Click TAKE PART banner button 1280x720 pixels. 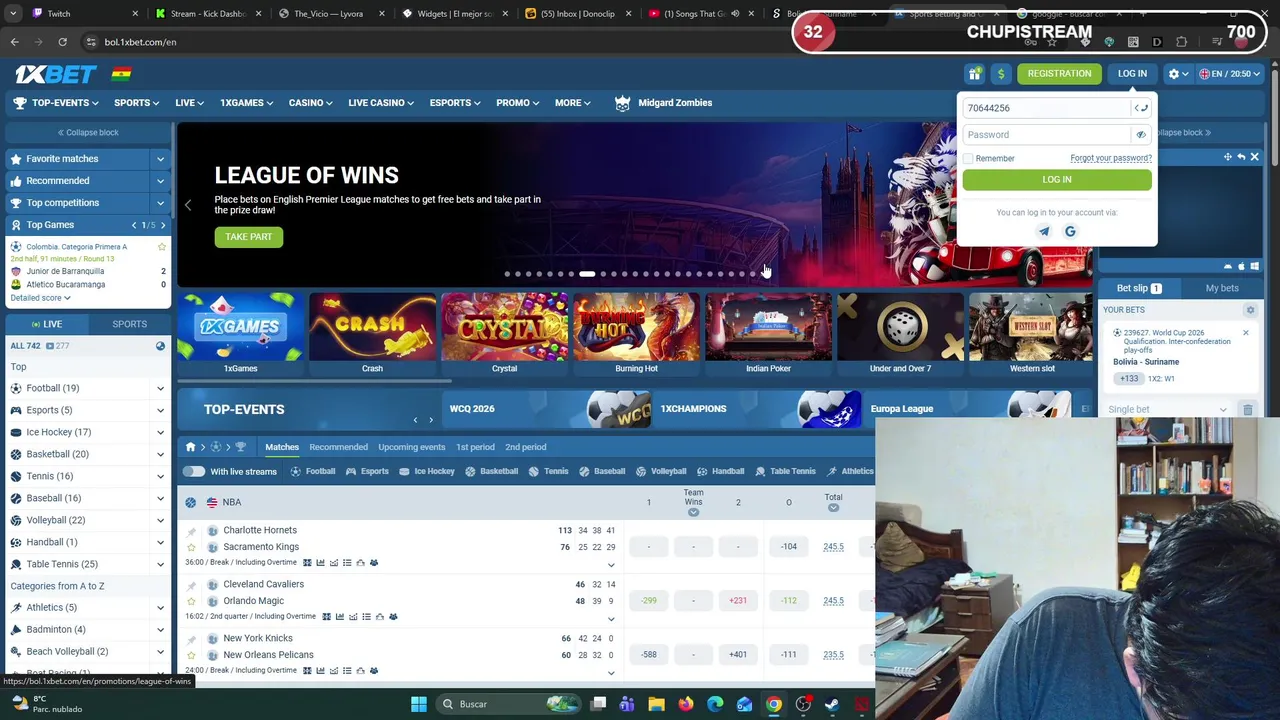[x=248, y=237]
